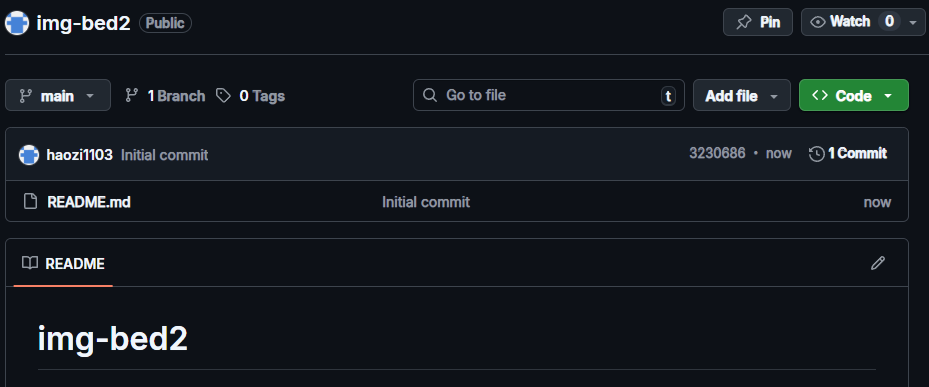Click the repository owner avatar beside img-bed2
929x387 pixels.
click(x=17, y=23)
